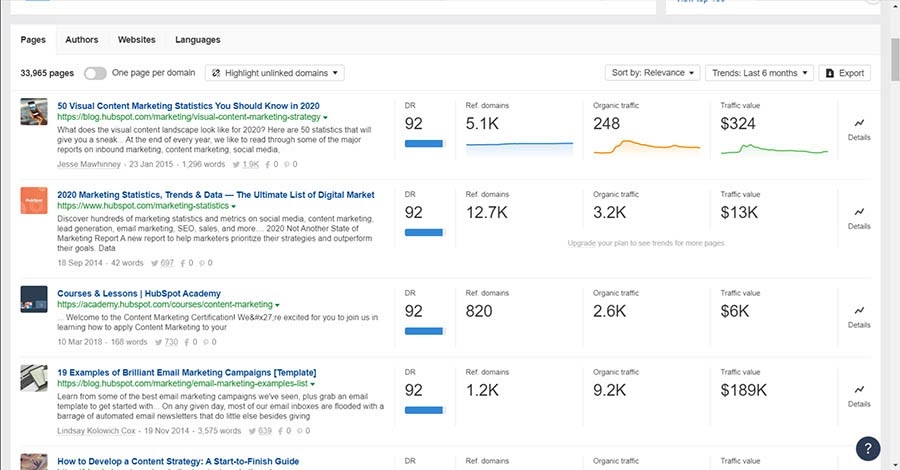This screenshot has height=470, width=900.
Task: Click the DR 92 blue bar in first row
Action: [423, 145]
